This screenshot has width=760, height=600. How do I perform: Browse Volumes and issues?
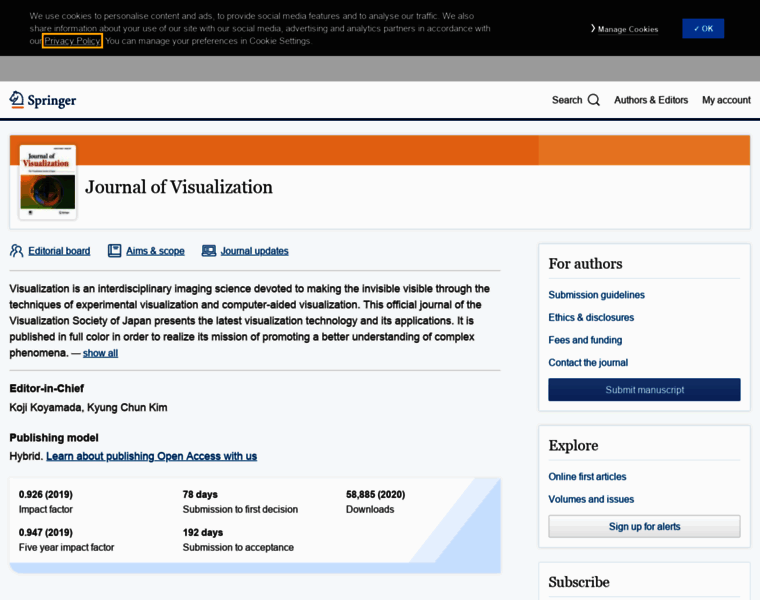pos(591,499)
